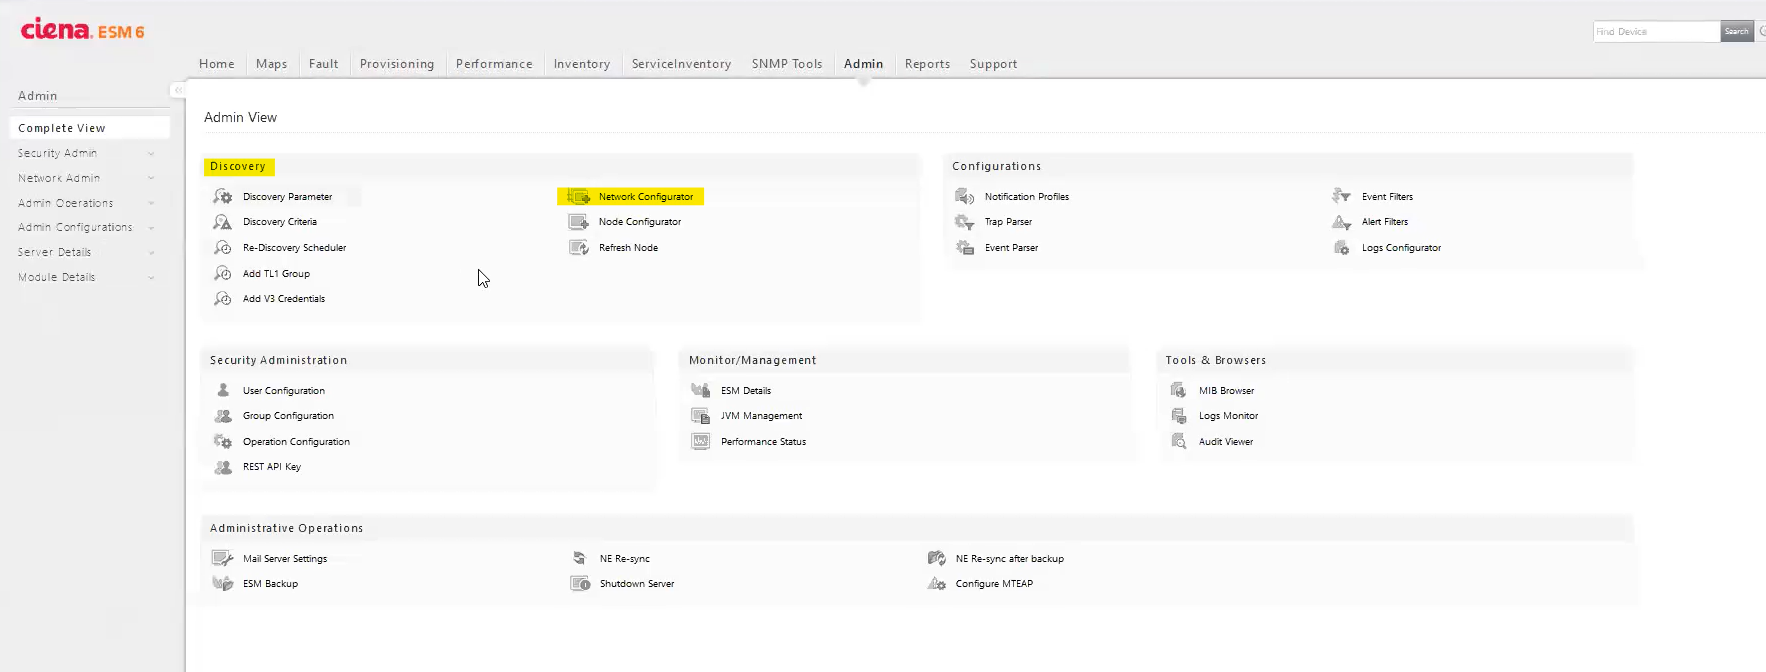
Task: Click the Re-Discovery Scheduler icon
Action: click(x=223, y=247)
